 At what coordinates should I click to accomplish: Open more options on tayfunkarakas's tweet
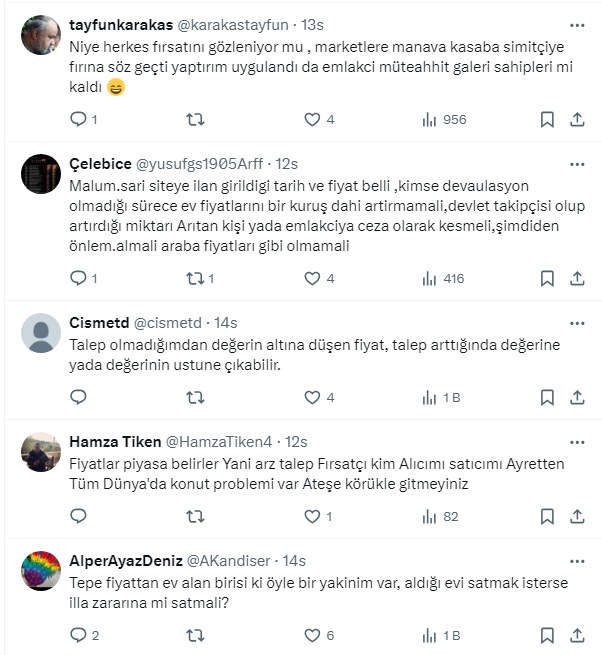577,24
